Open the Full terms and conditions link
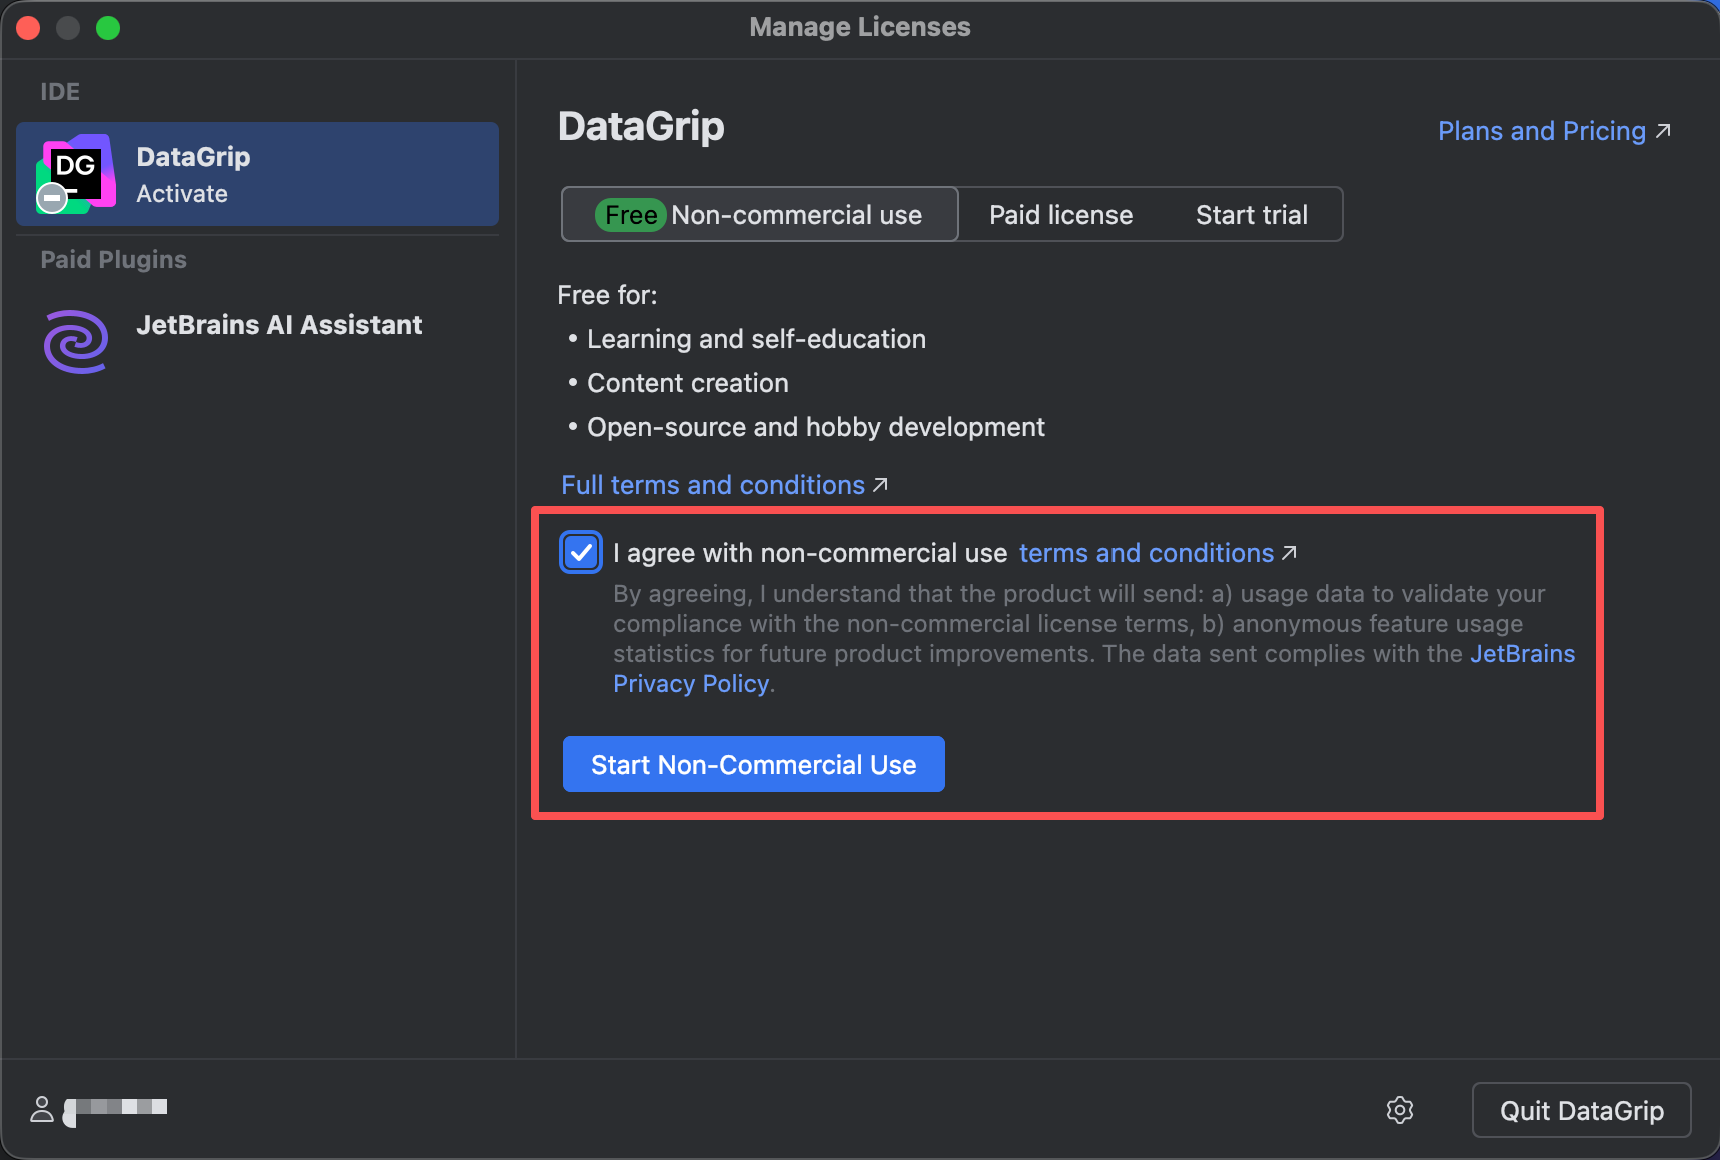The height and width of the screenshot is (1160, 1720). pyautogui.click(x=712, y=485)
